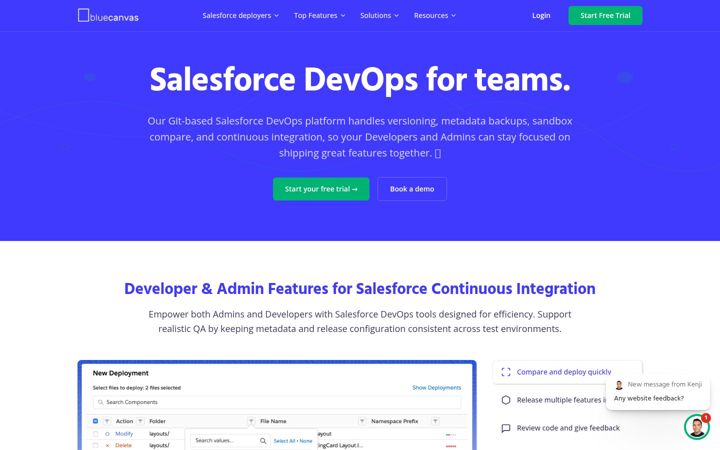
Task: Click the Start Free Trial button
Action: 605,16
